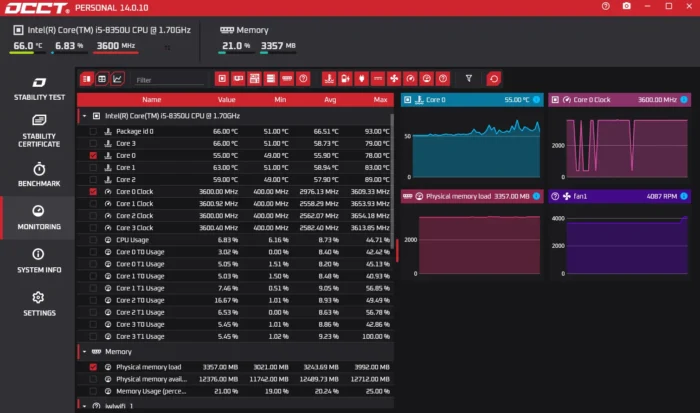Image resolution: width=700 pixels, height=413 pixels.
Task: Click the temperature sensor filter icon
Action: click(x=329, y=79)
